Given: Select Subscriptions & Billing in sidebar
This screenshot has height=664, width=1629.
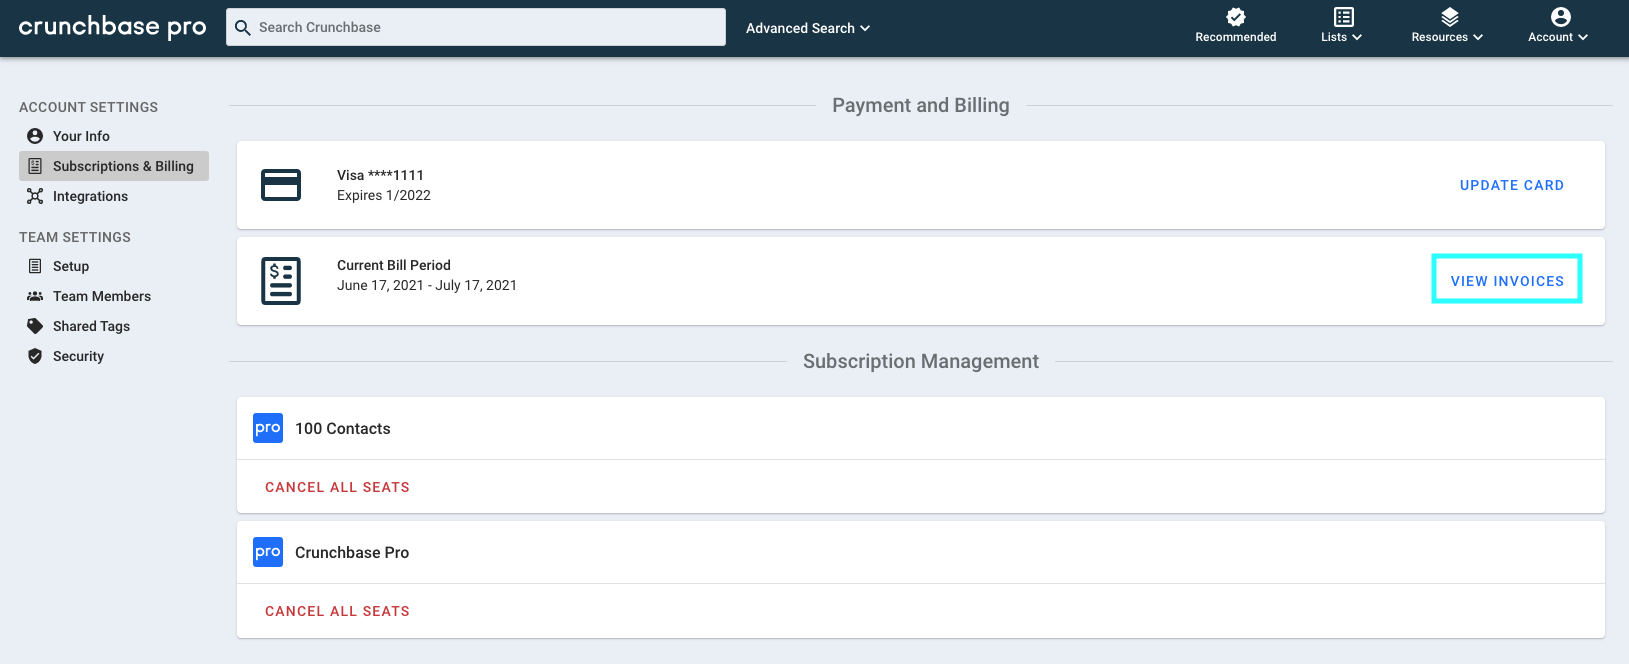Looking at the screenshot, I should click(114, 166).
